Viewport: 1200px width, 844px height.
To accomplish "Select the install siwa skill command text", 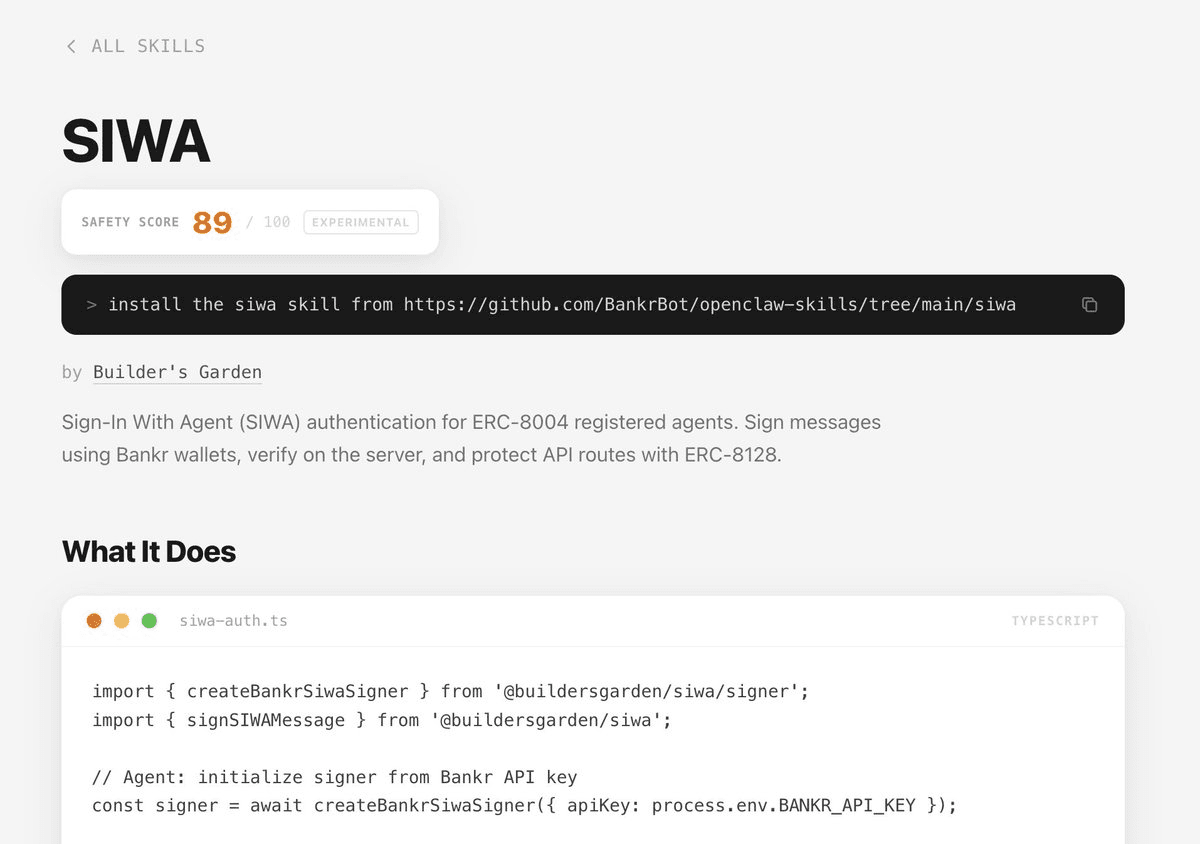I will pyautogui.click(x=562, y=305).
